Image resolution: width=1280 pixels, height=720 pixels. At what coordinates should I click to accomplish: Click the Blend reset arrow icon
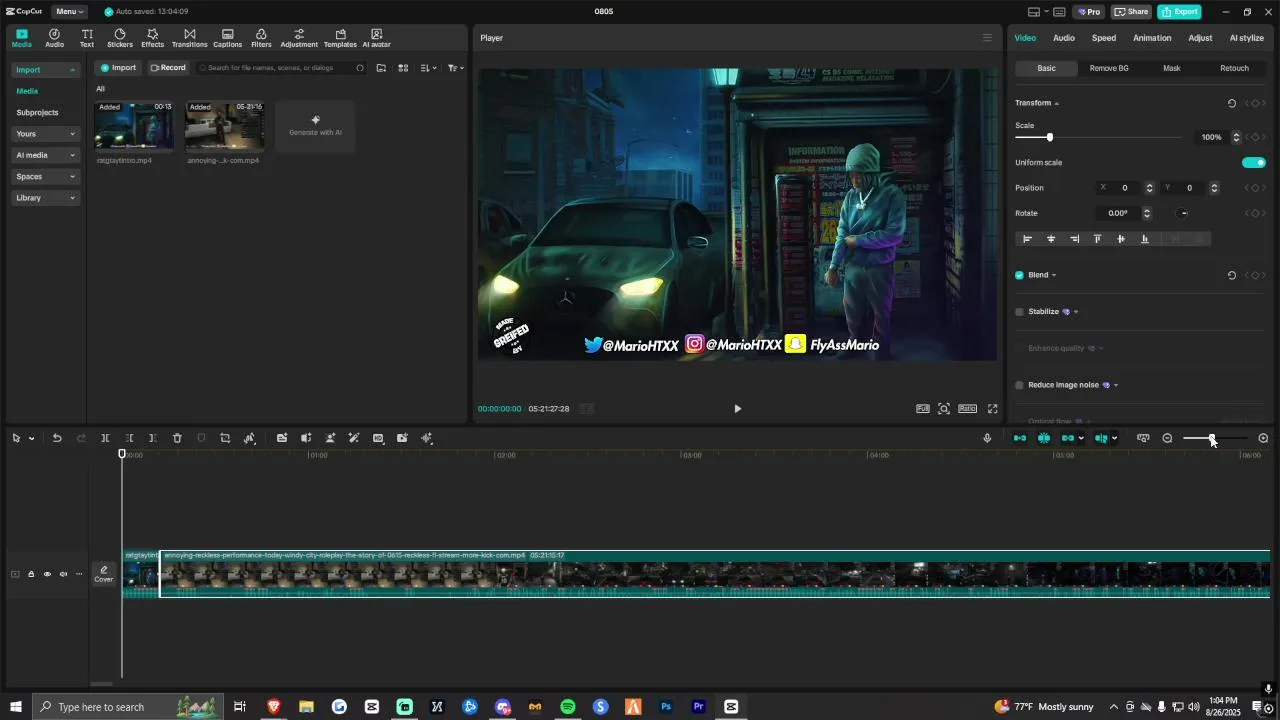tap(1232, 275)
